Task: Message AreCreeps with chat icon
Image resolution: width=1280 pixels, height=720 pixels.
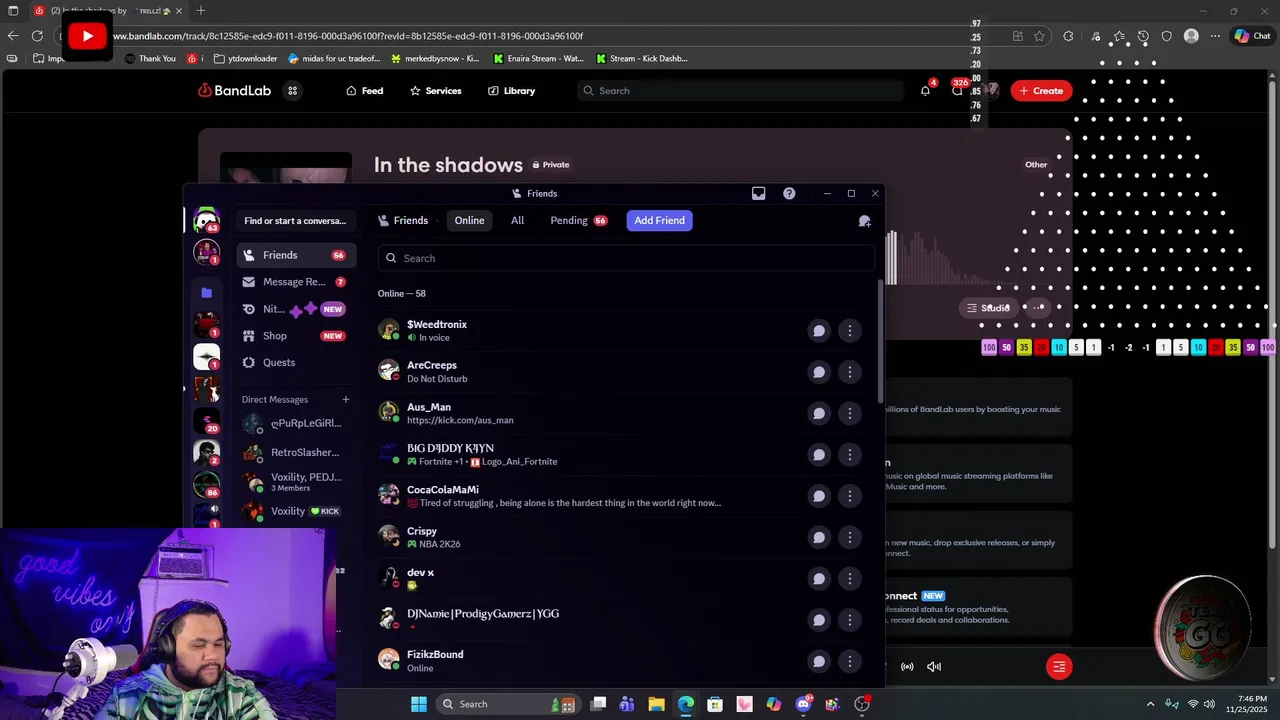Action: point(819,372)
